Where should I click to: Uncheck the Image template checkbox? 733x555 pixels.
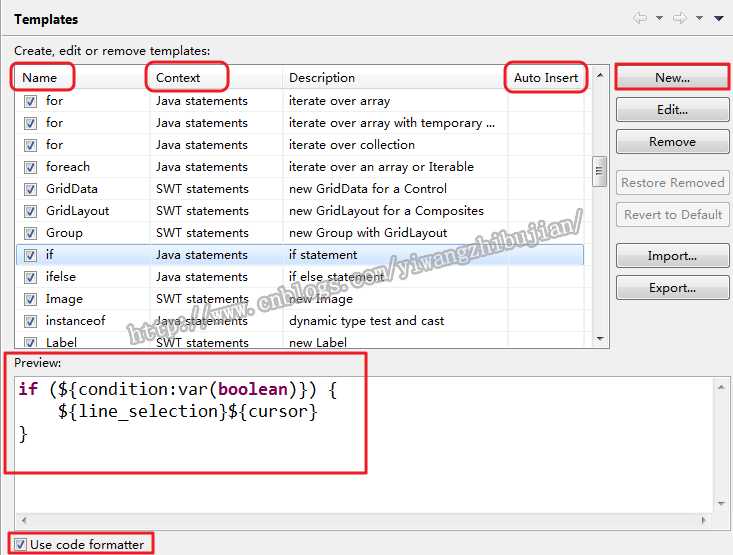tap(30, 299)
